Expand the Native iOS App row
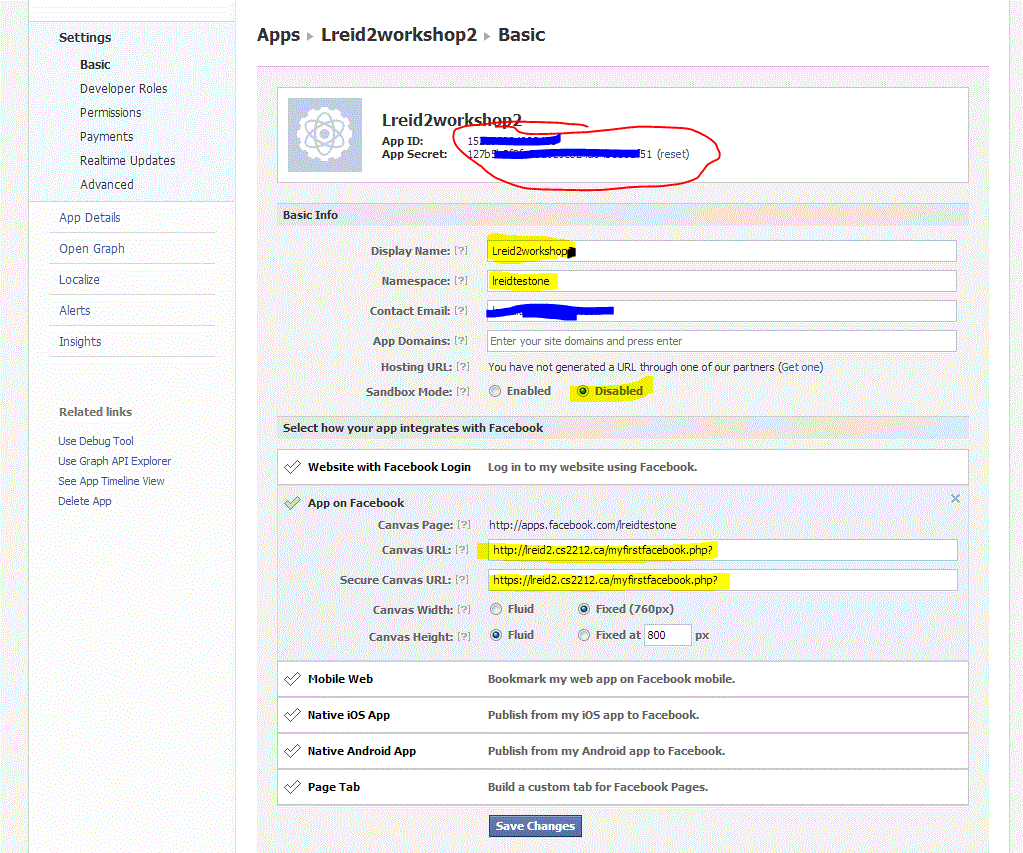1023x853 pixels. click(622, 715)
